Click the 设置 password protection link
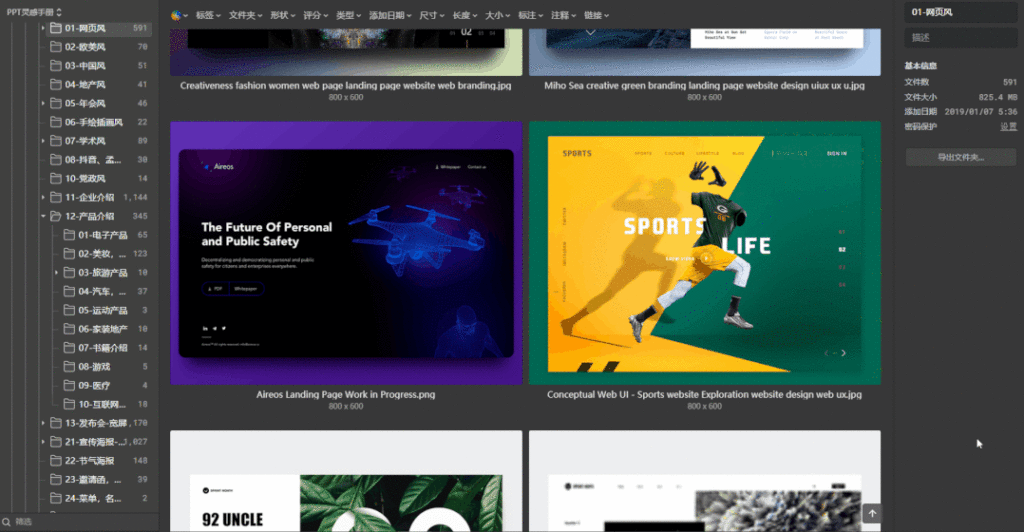Screen dimensions: 1024x532 point(1008,126)
